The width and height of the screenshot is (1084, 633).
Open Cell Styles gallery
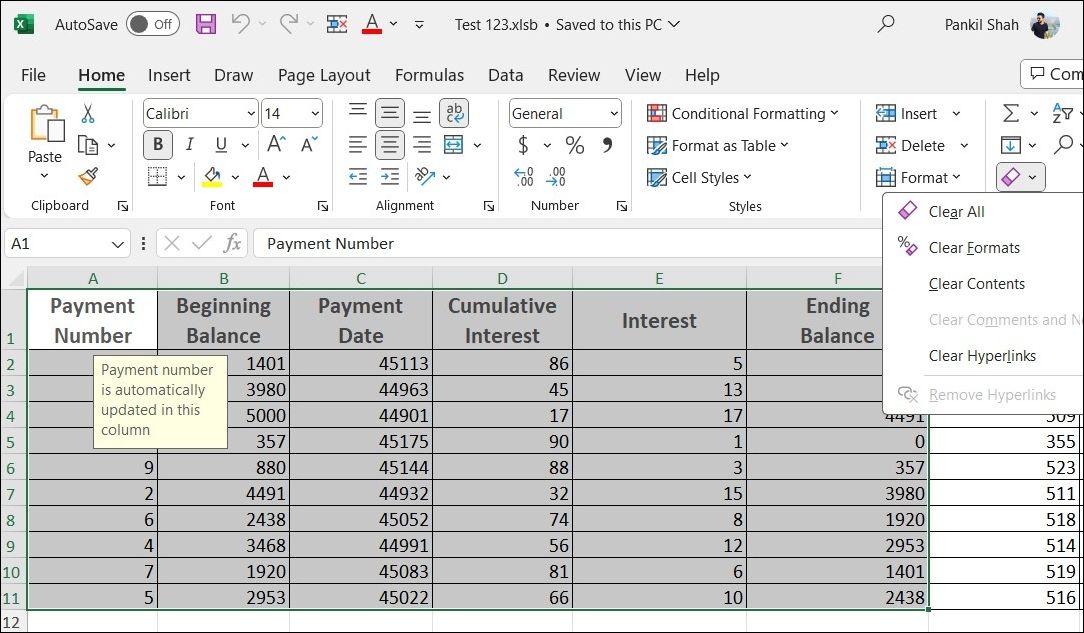(x=700, y=177)
